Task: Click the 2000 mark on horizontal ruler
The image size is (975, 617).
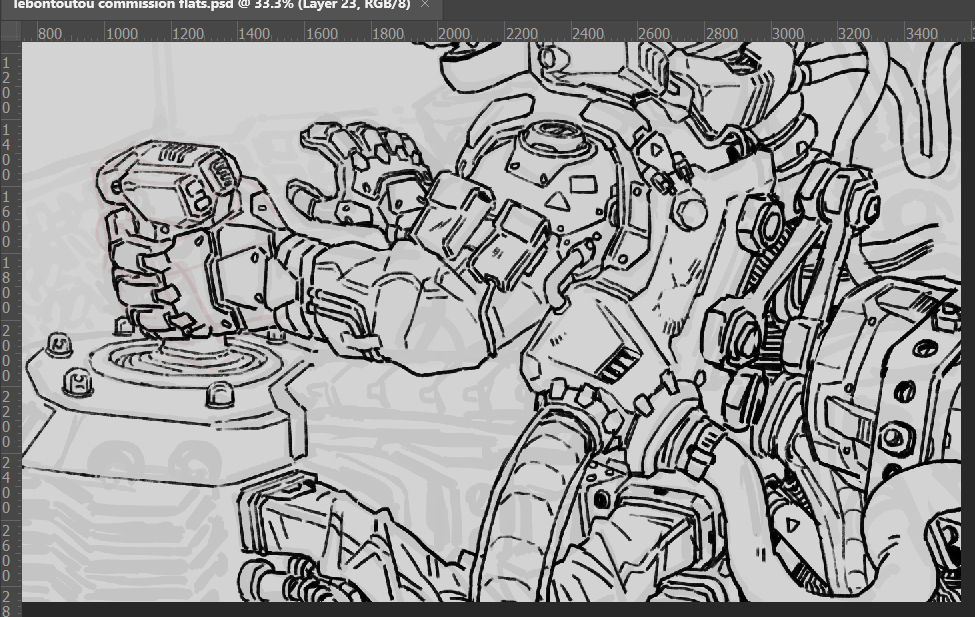Action: click(454, 33)
